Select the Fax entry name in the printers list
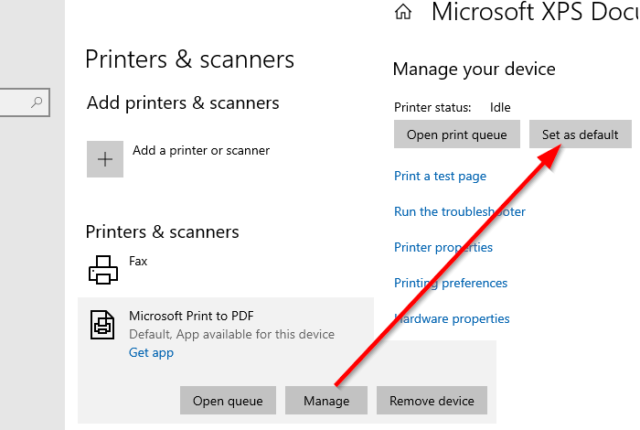The image size is (640, 430). coord(138,260)
